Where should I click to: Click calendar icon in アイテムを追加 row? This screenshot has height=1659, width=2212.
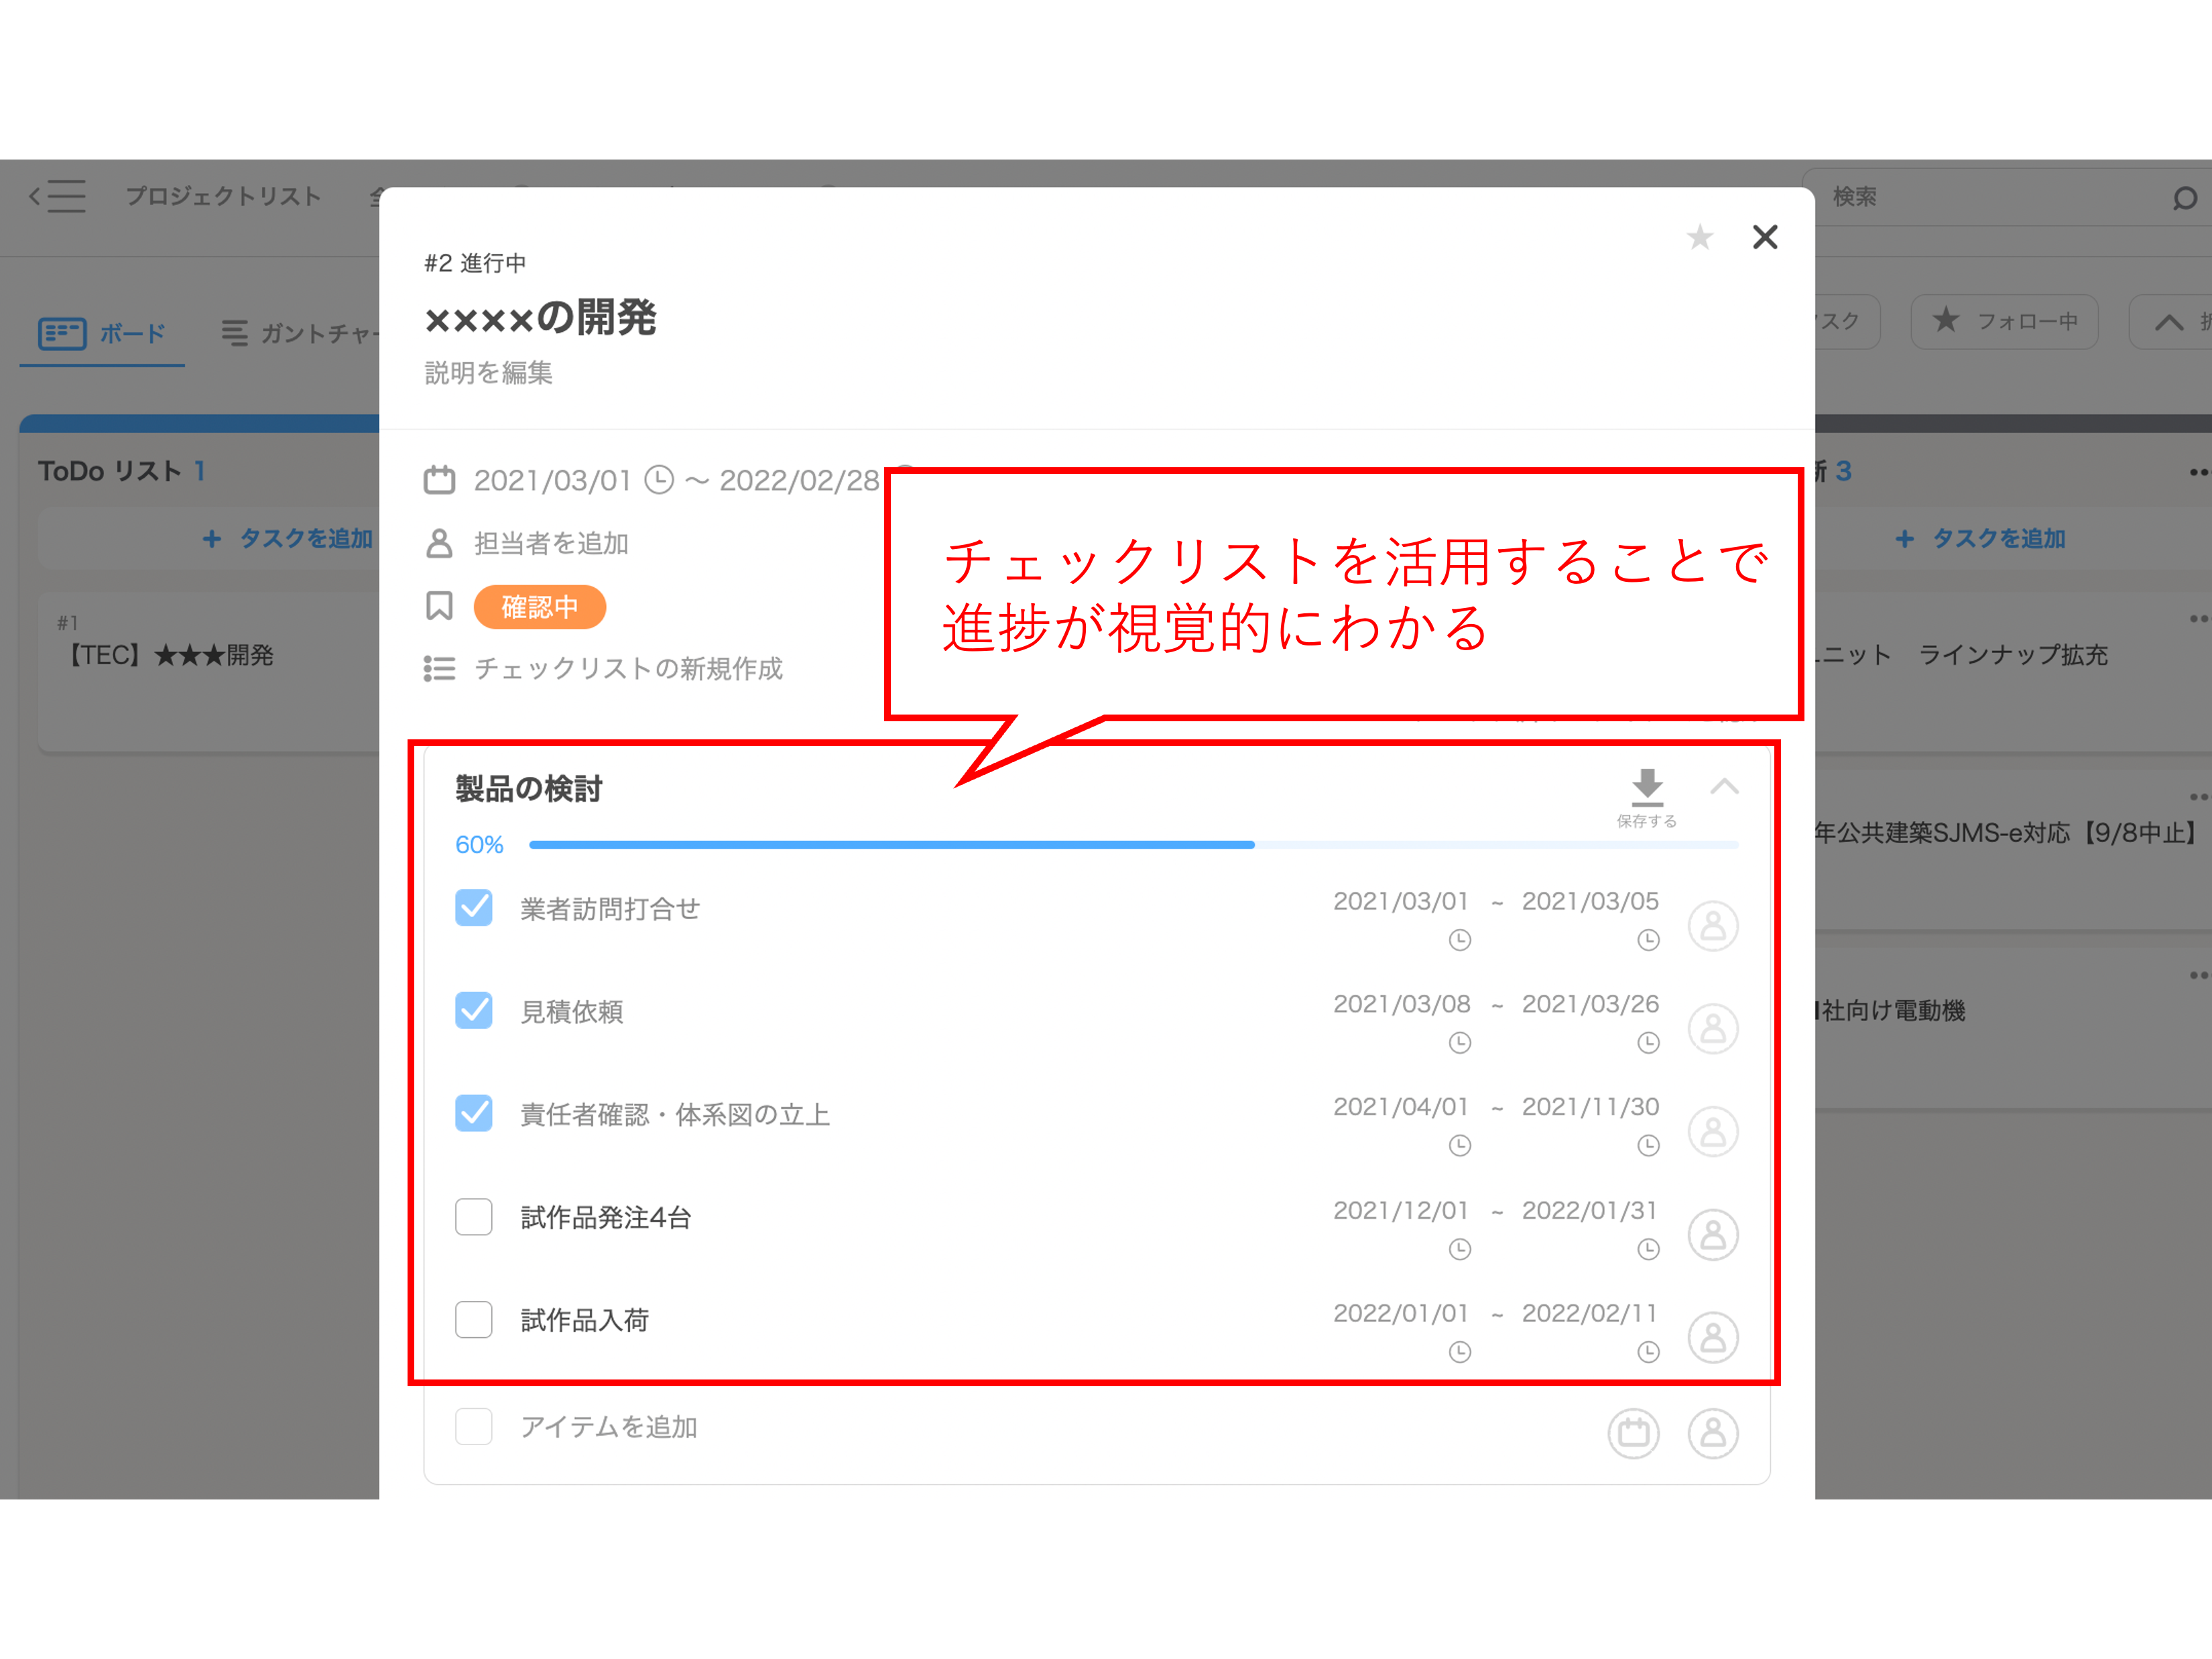1633,1434
